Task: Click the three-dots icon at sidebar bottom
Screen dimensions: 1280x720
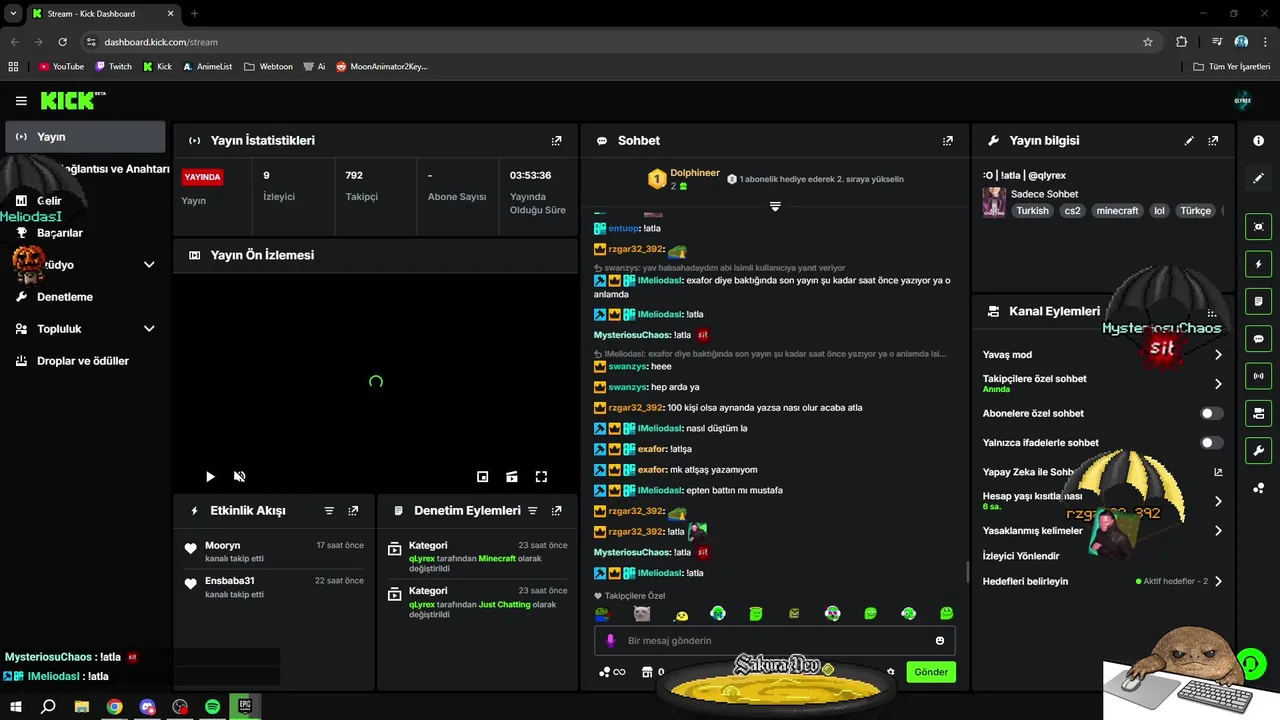Action: (x=1259, y=488)
